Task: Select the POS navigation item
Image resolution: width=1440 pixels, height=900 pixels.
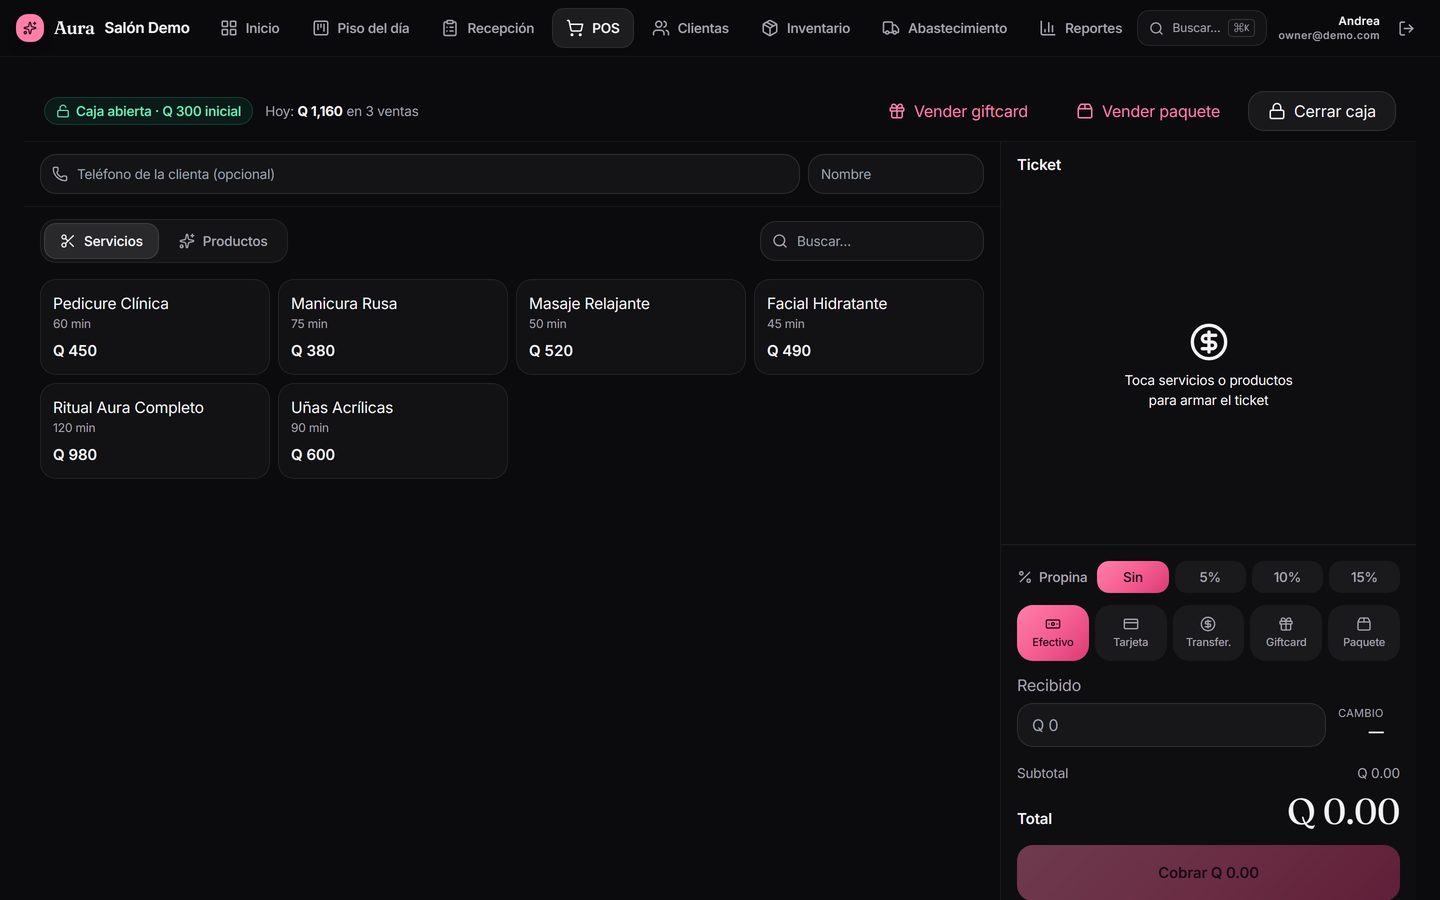Action: (x=593, y=28)
